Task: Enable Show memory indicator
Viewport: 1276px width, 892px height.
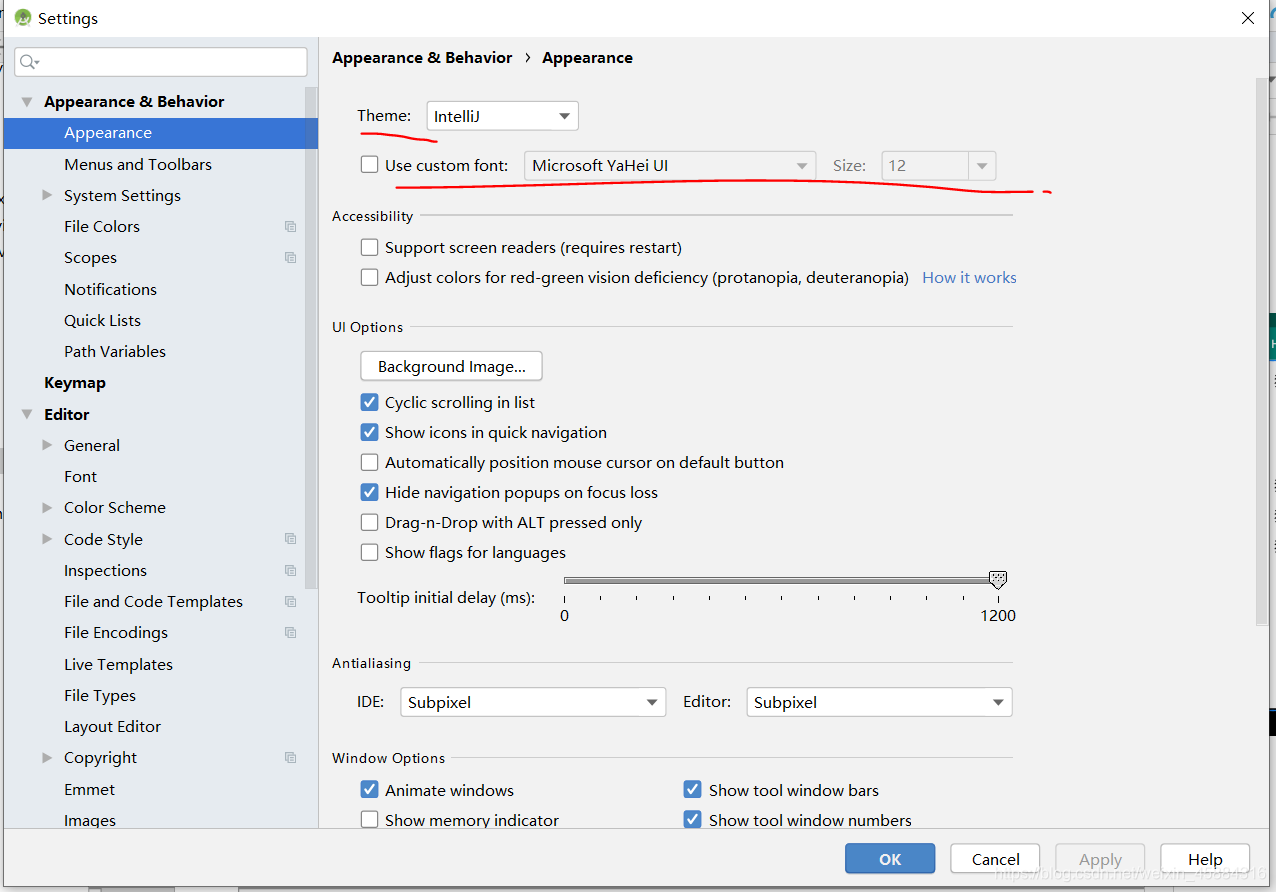Action: [x=370, y=820]
